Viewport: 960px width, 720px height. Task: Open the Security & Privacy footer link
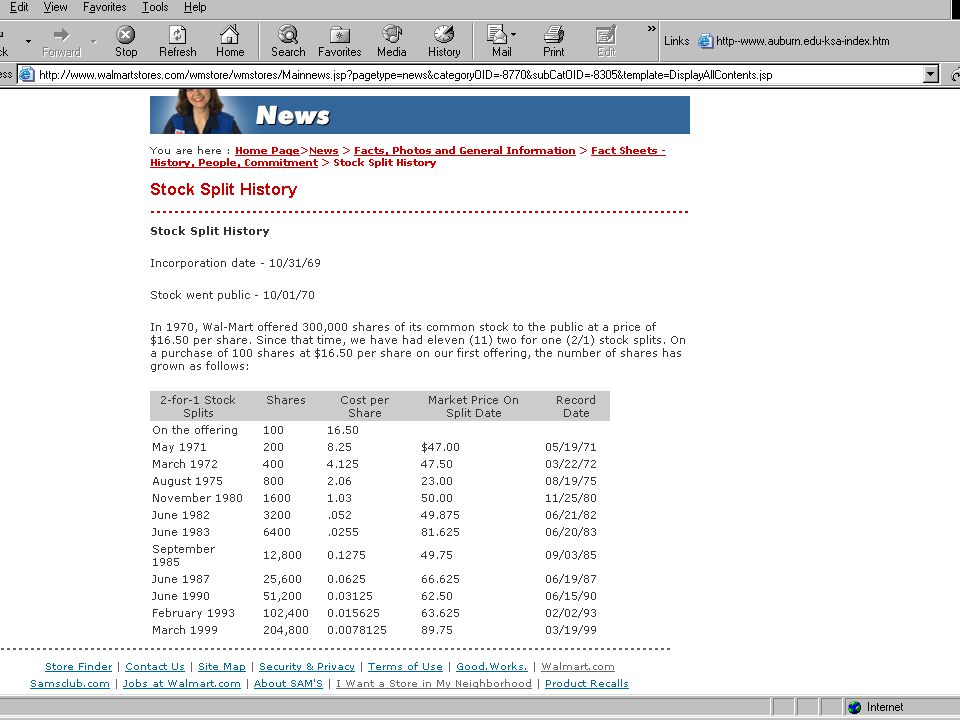307,667
